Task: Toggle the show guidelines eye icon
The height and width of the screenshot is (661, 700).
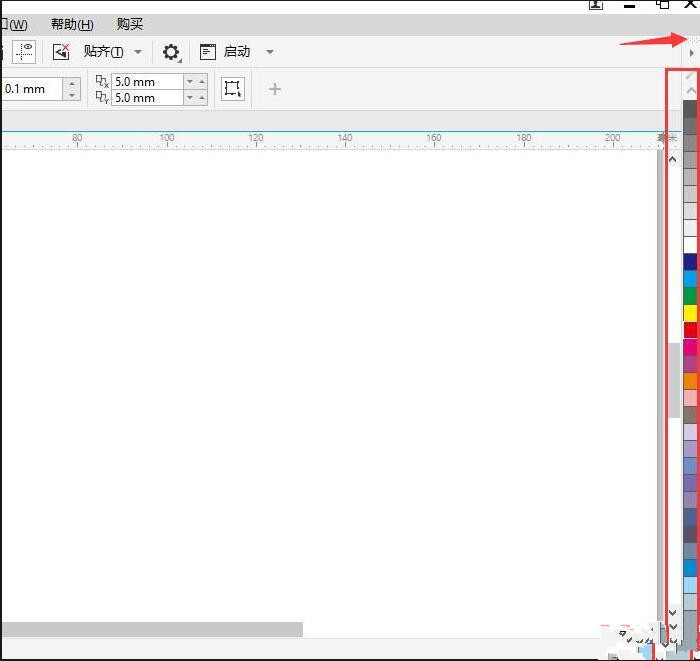Action: [x=24, y=52]
